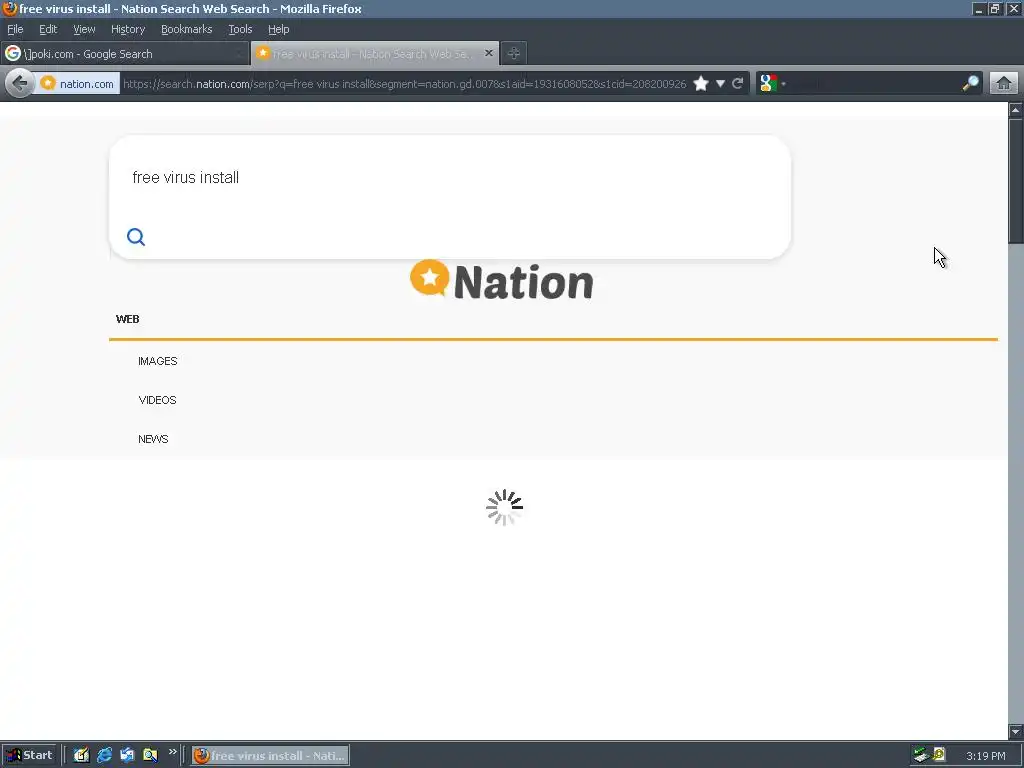Click the first system tray icon
Screen dimensions: 1024x768
pos(921,755)
